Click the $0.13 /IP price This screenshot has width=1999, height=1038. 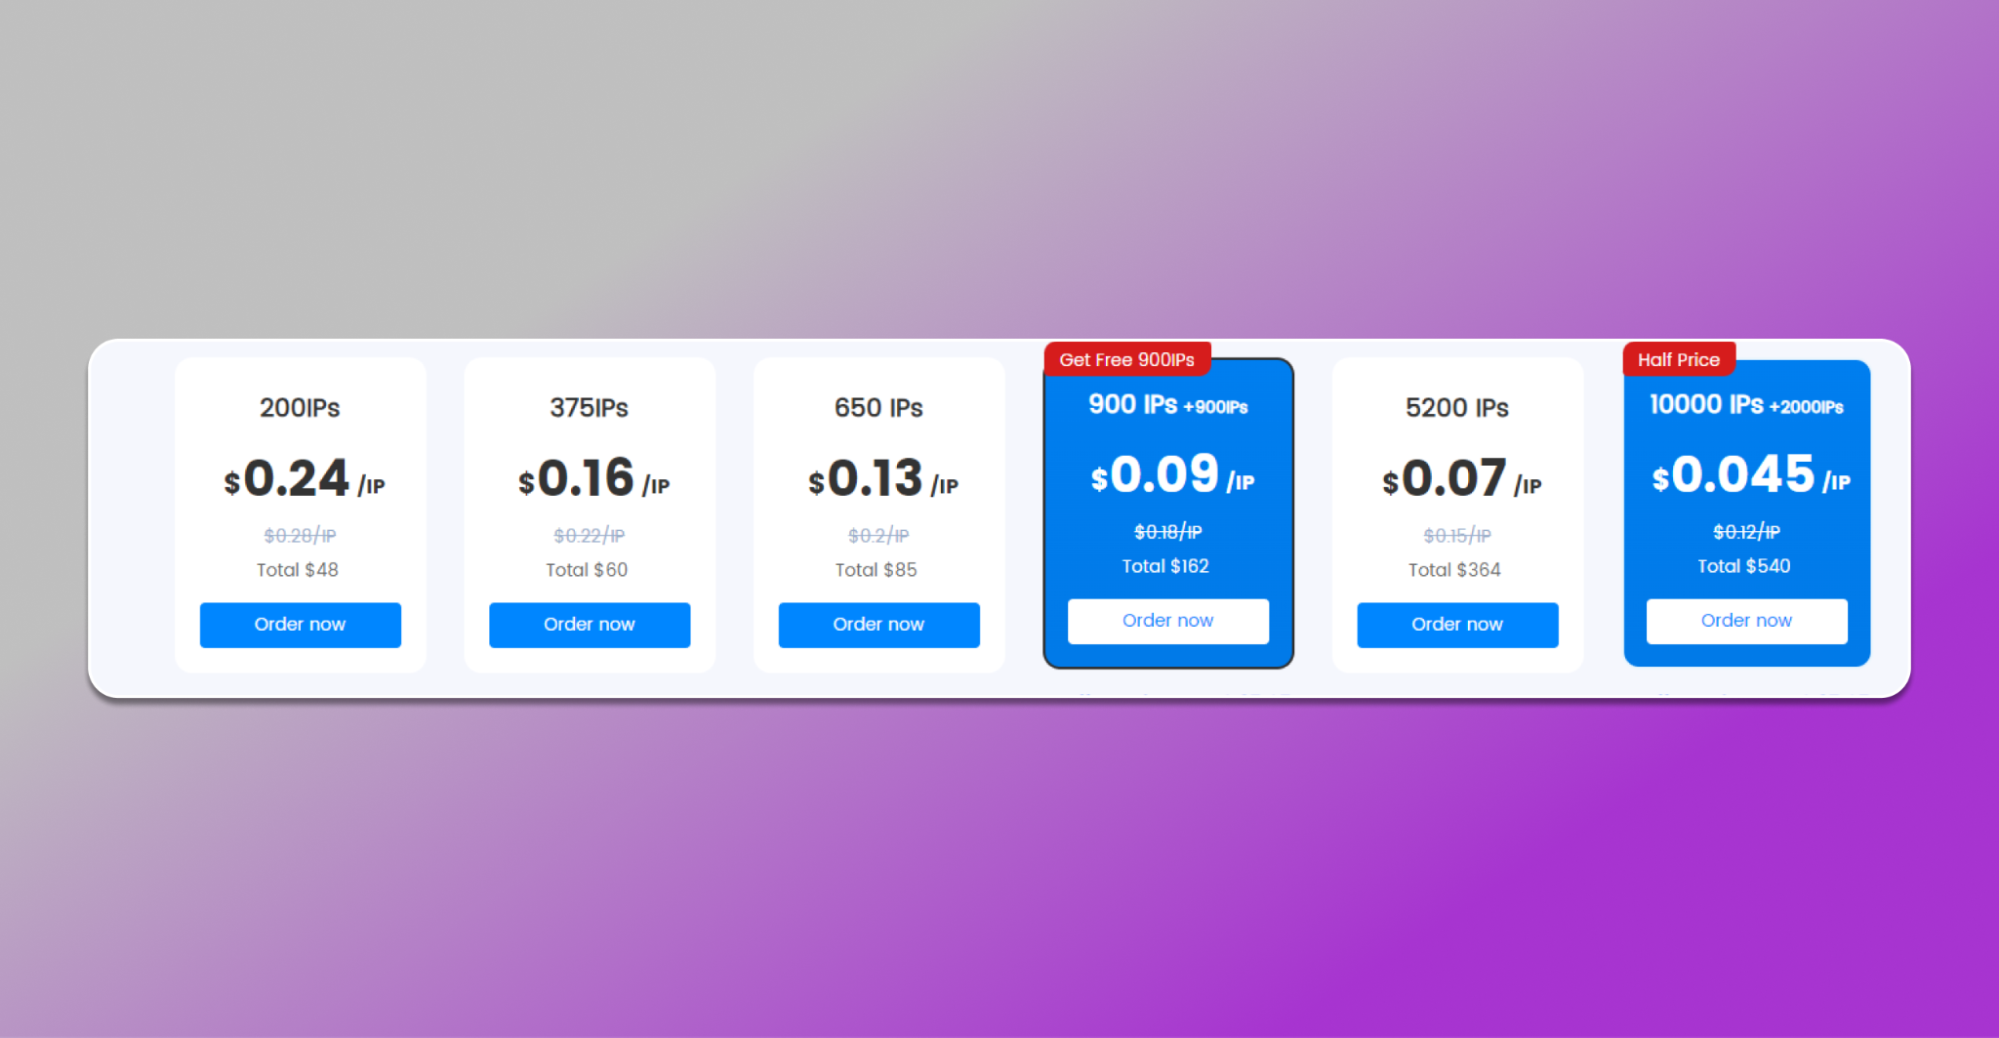(883, 478)
